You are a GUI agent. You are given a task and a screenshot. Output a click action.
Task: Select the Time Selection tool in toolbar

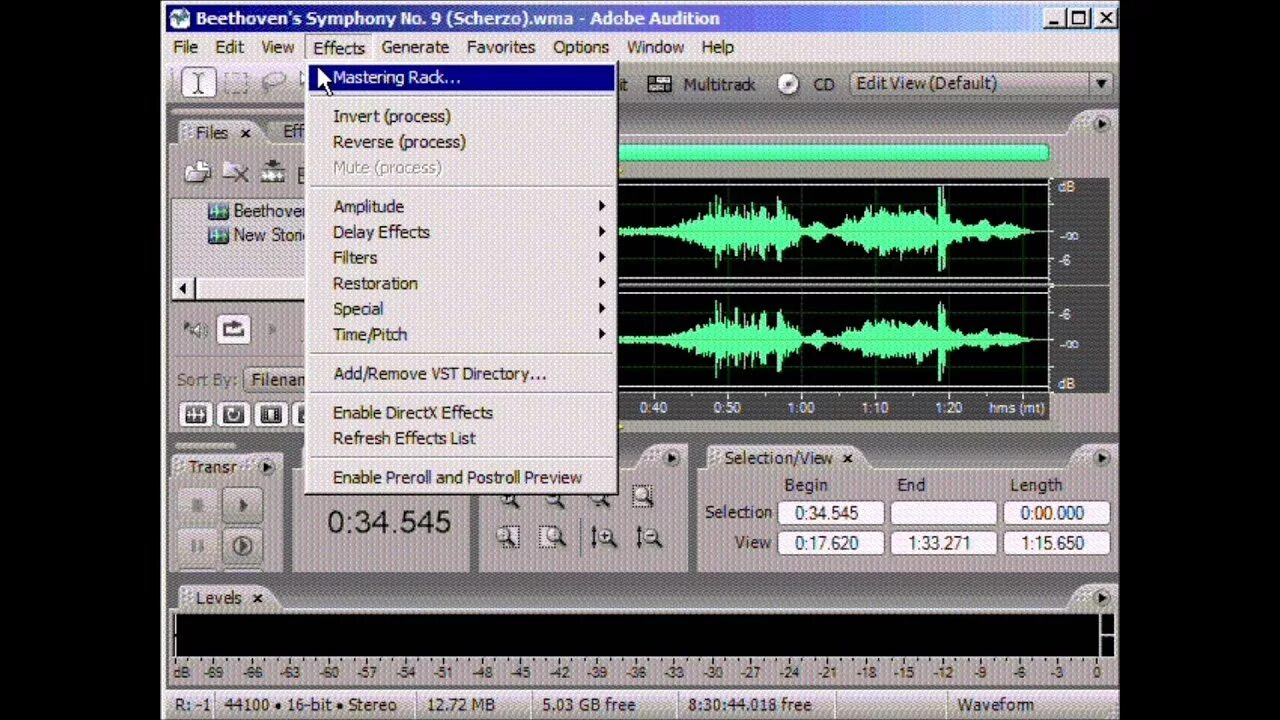pos(197,83)
